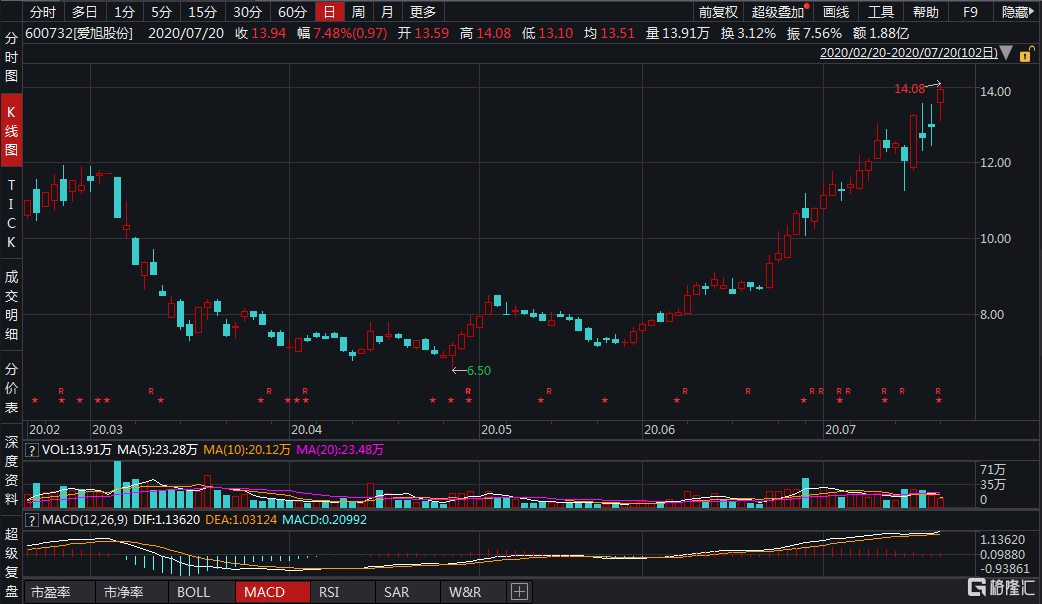Switch to the 分时 intraday period
Viewport: 1042px width, 604px height.
[x=43, y=12]
